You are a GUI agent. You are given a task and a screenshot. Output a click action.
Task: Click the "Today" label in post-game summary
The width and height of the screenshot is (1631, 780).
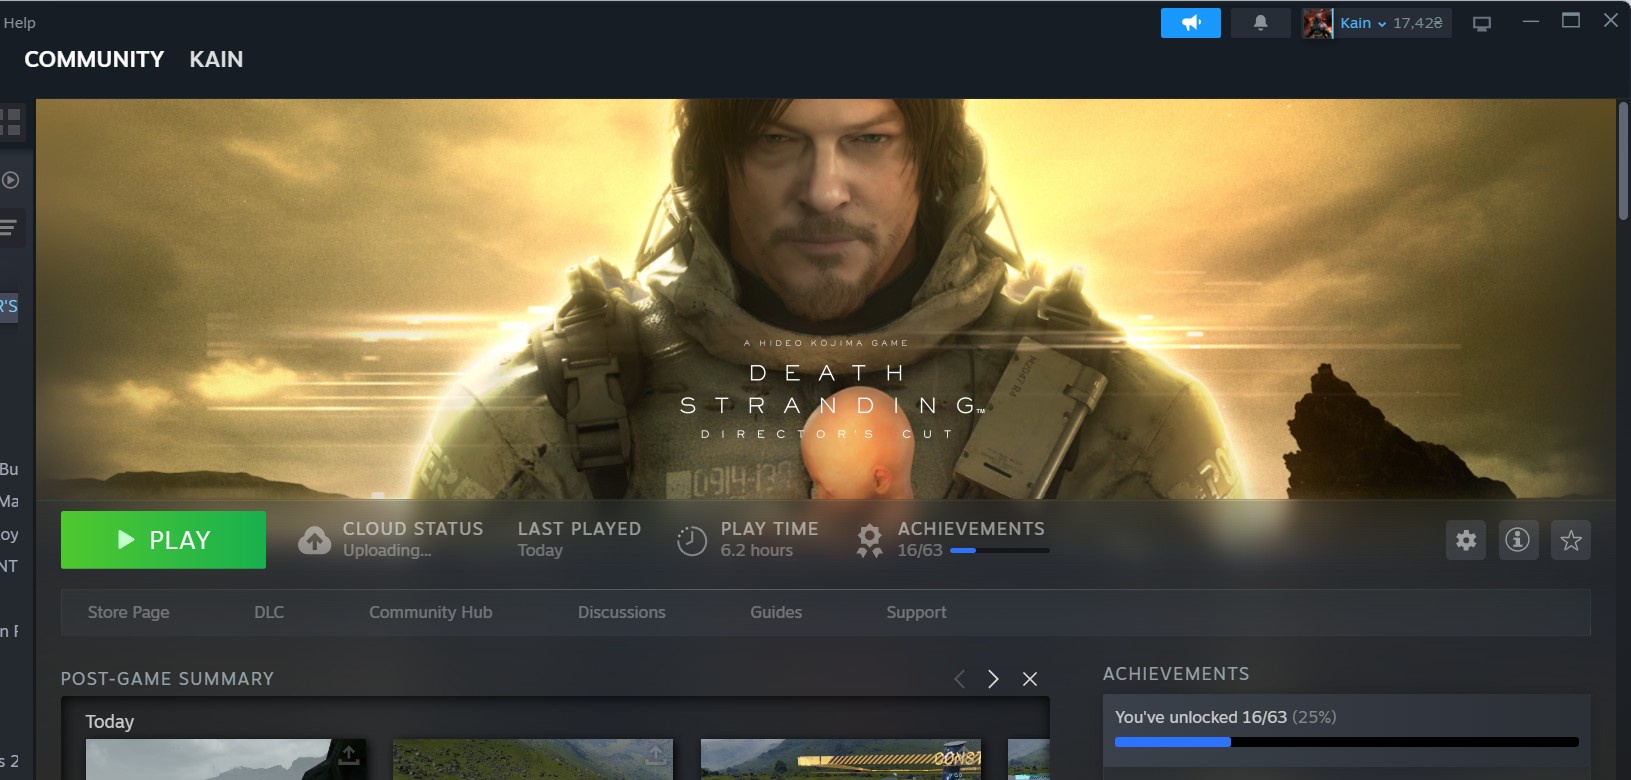(110, 722)
